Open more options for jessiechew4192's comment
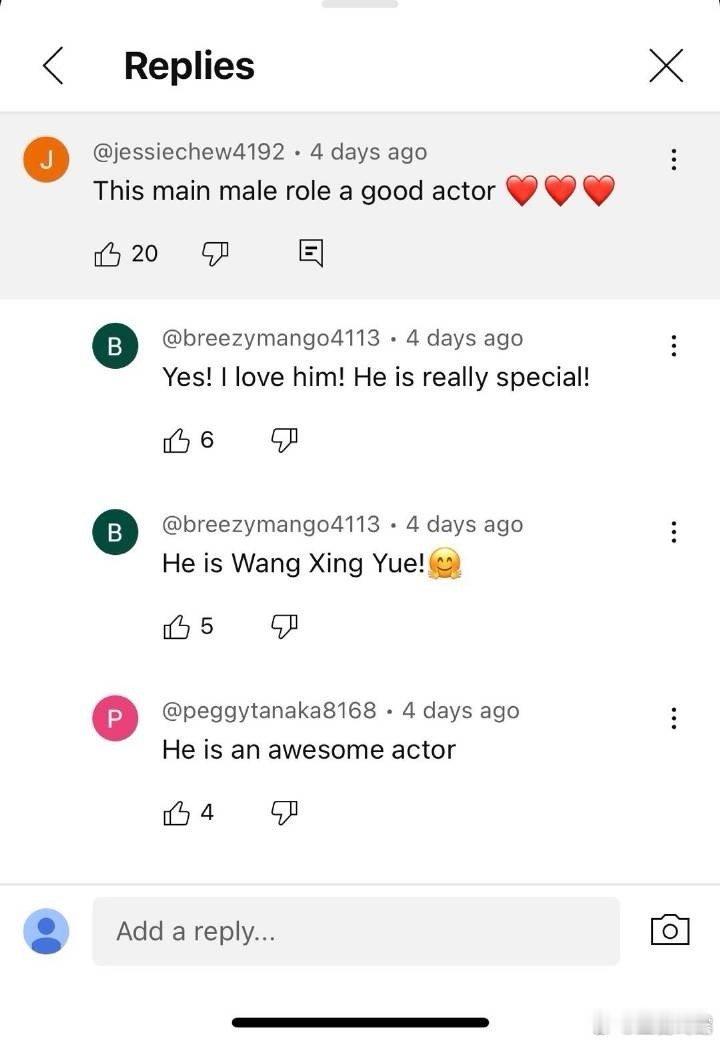 (x=674, y=159)
